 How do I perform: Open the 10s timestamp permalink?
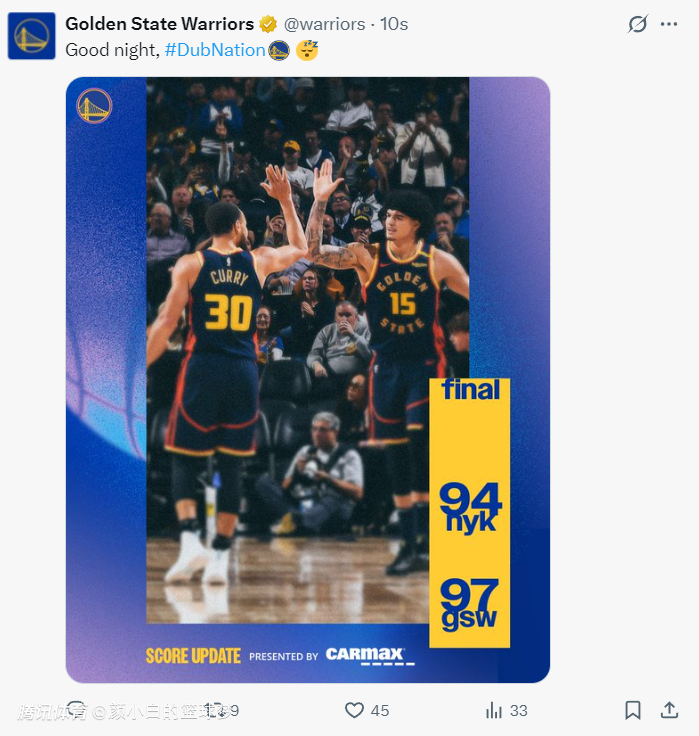pos(394,24)
